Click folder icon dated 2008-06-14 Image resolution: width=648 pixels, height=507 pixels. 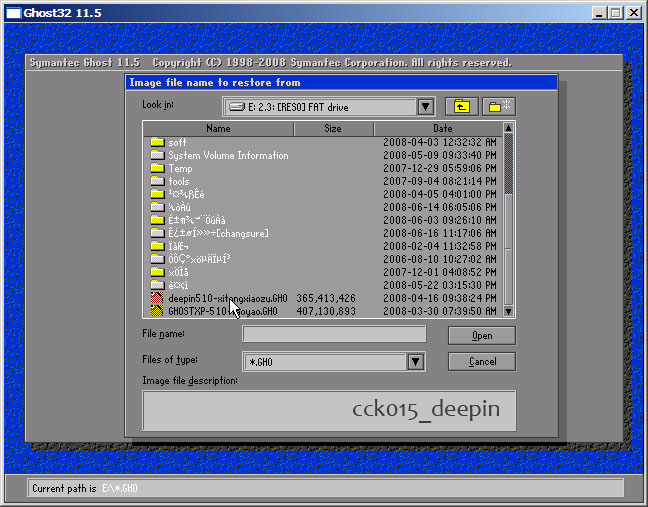pos(157,207)
